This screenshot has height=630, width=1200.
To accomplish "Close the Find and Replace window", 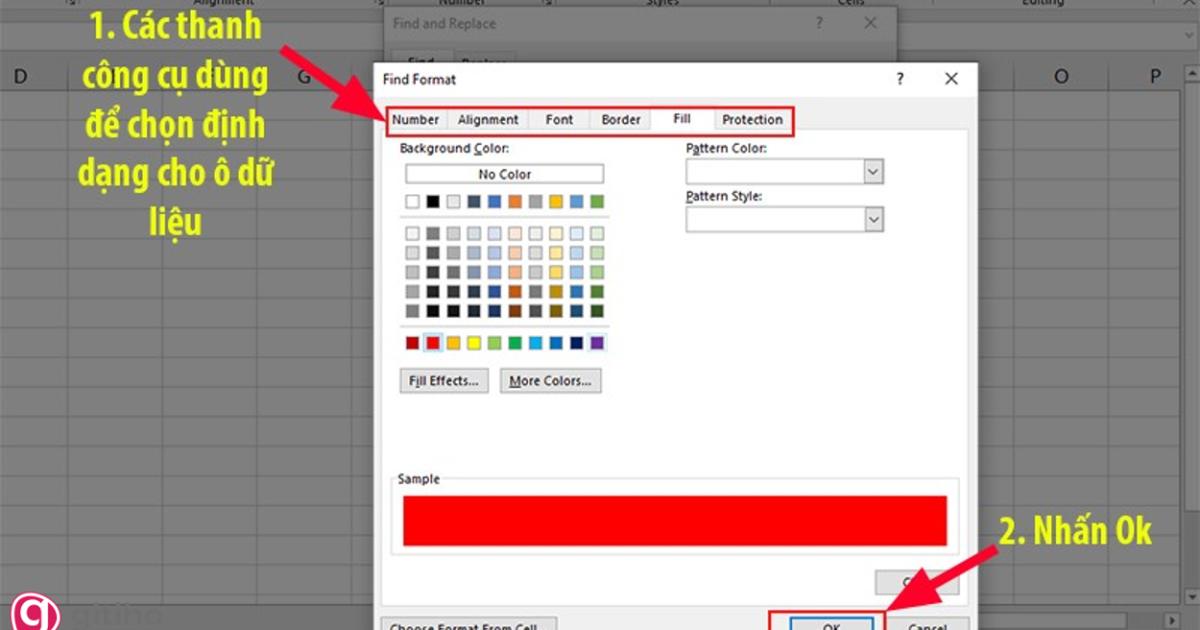I will click(870, 23).
